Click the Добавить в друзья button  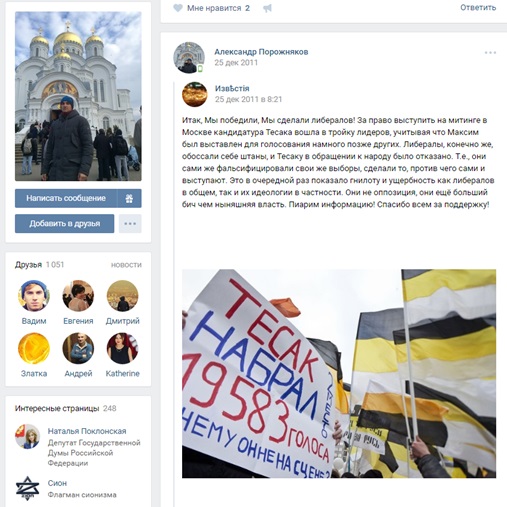click(65, 223)
